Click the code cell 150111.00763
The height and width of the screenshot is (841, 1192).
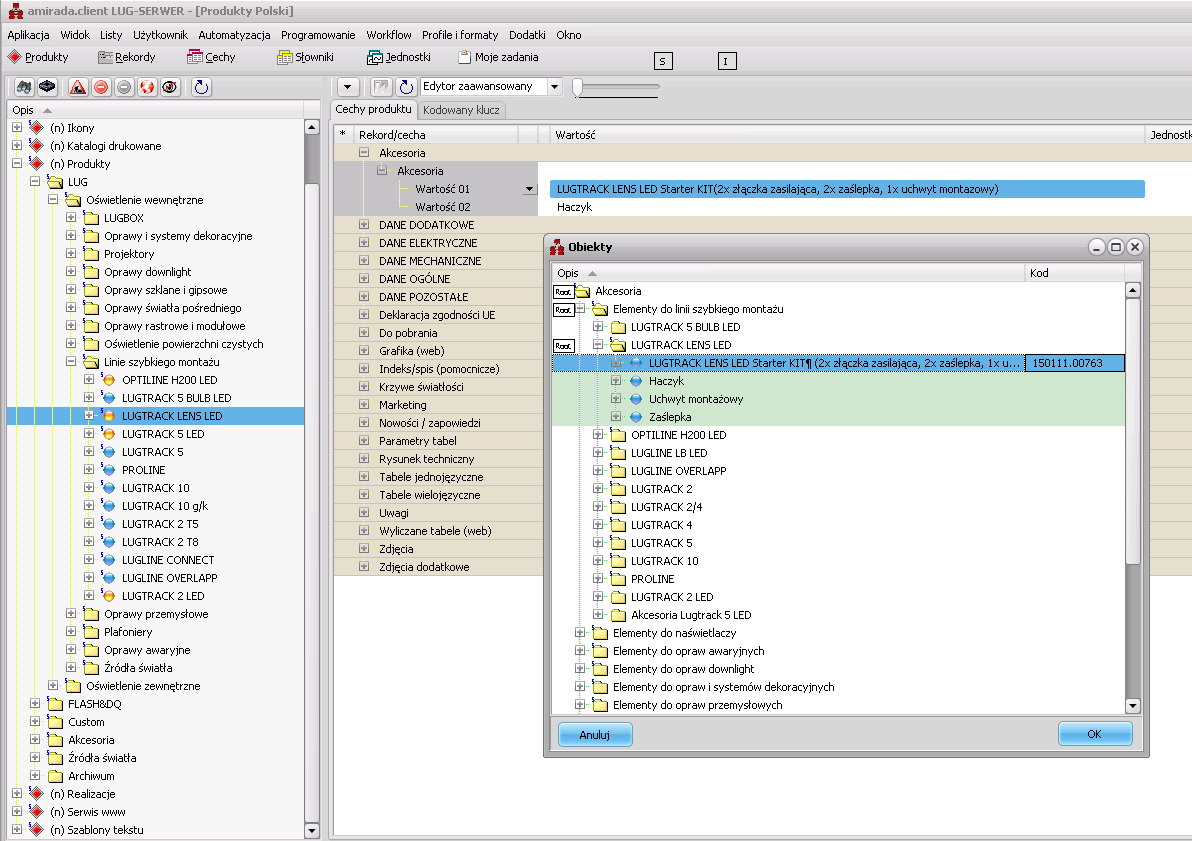(1074, 363)
